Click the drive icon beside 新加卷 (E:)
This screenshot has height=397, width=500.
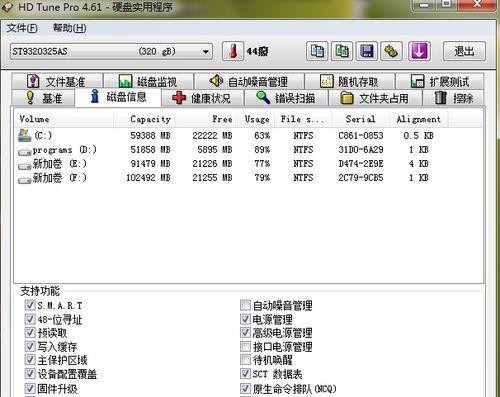(x=25, y=166)
